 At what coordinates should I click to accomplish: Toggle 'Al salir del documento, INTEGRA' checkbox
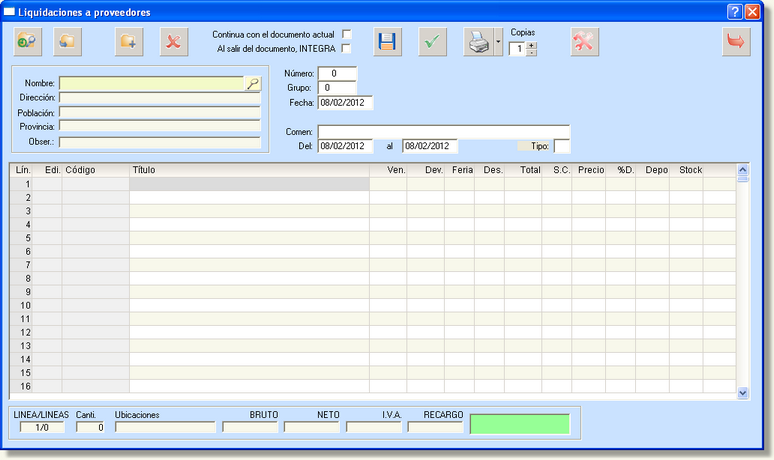click(347, 48)
